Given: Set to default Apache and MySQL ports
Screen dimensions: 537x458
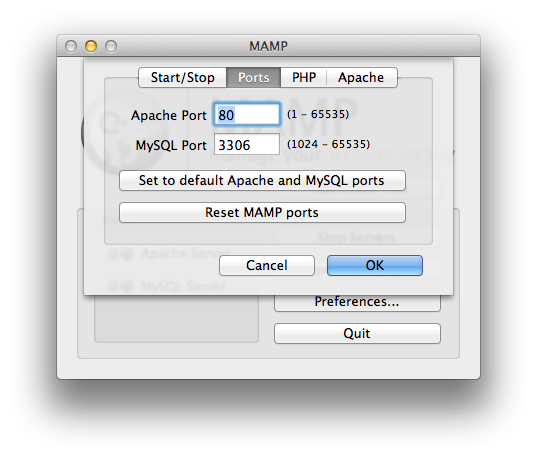Looking at the screenshot, I should click(262, 180).
